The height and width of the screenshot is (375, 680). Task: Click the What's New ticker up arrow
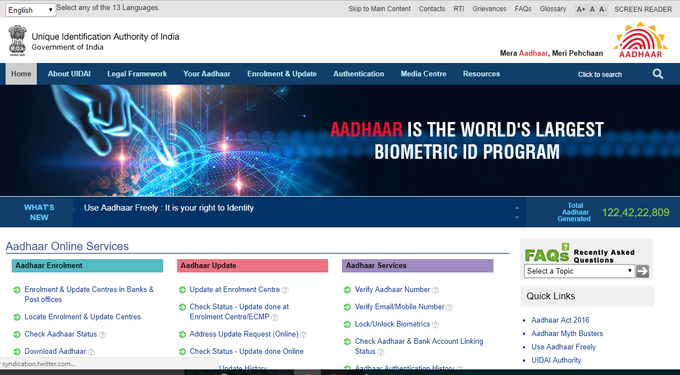[517, 208]
